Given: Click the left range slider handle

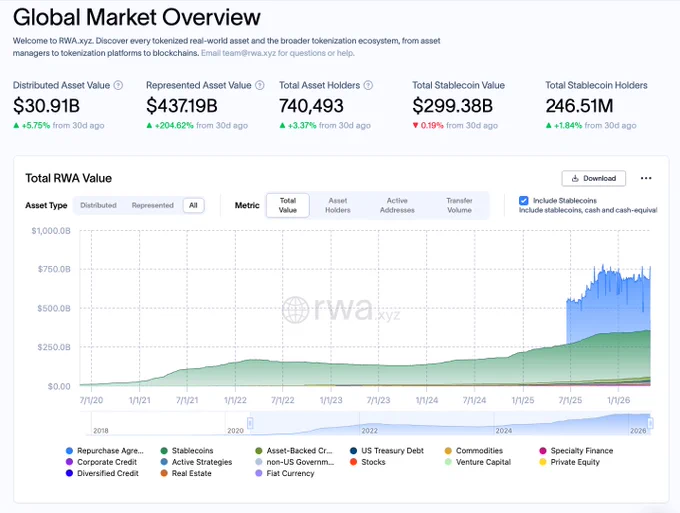Looking at the screenshot, I should [250, 423].
